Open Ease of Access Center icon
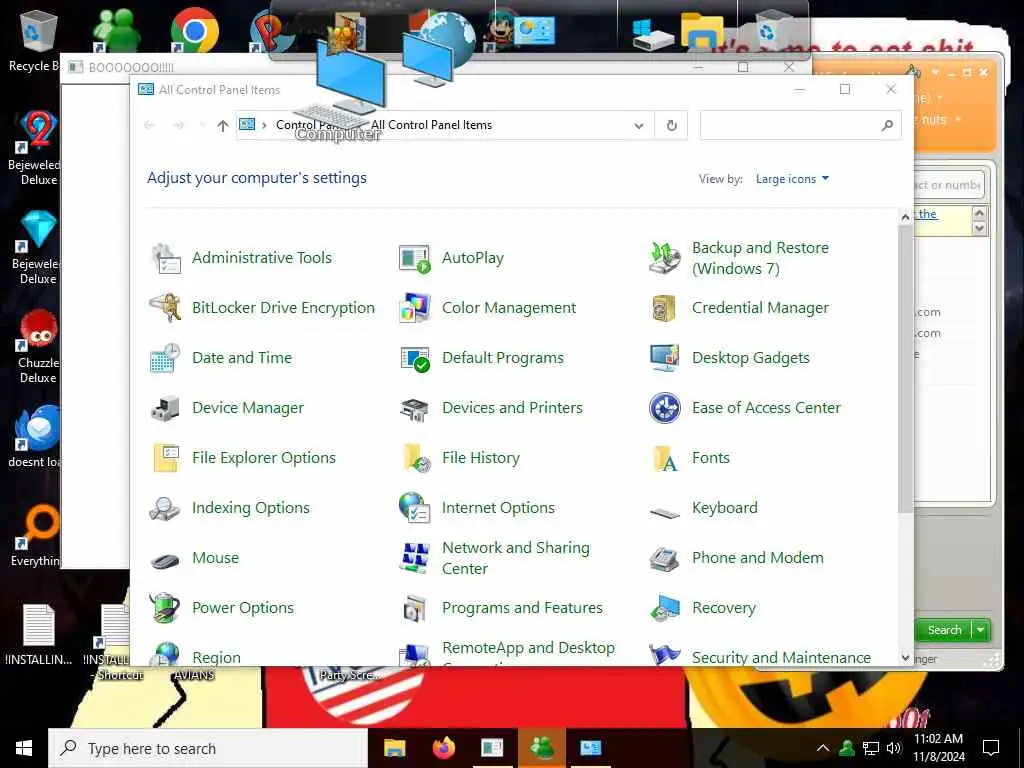The width and height of the screenshot is (1024, 768). point(665,408)
